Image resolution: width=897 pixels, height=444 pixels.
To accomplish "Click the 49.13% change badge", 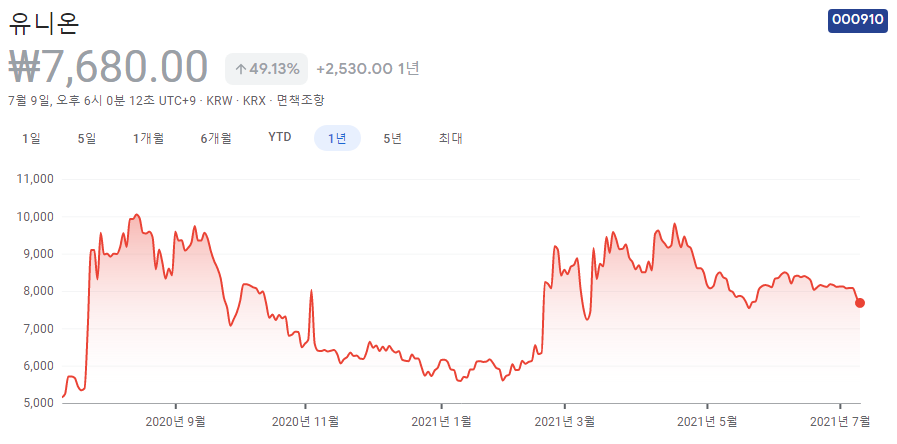I will [x=267, y=69].
